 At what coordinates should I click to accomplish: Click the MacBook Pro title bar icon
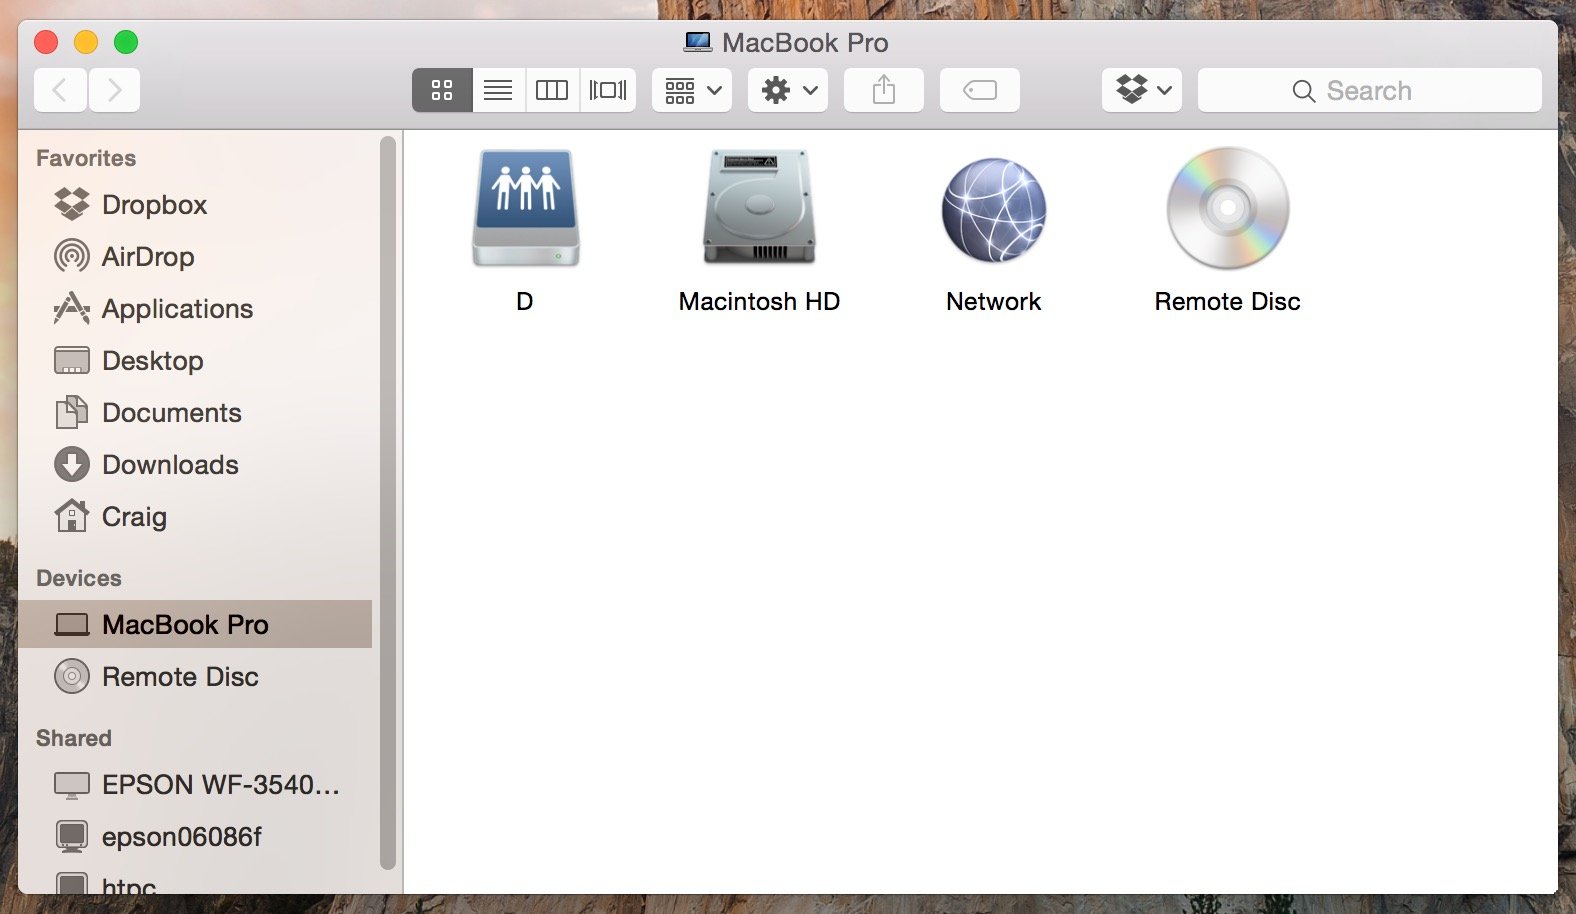point(698,42)
